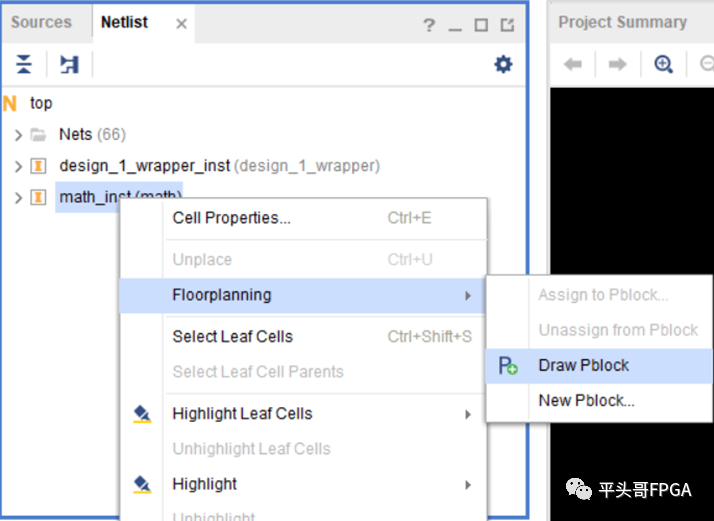This screenshot has width=714, height=521.
Task: Select Draw Pblock from submenu
Action: [584, 366]
